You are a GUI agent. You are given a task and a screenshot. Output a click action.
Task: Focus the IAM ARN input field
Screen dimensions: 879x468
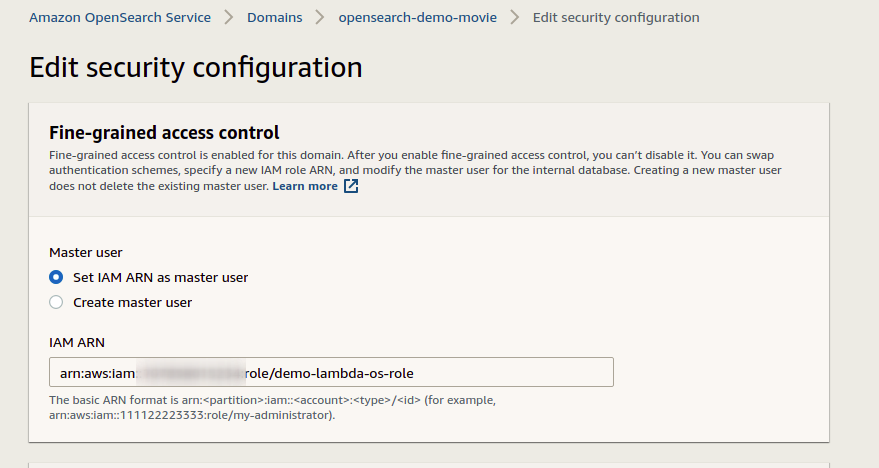(x=330, y=372)
